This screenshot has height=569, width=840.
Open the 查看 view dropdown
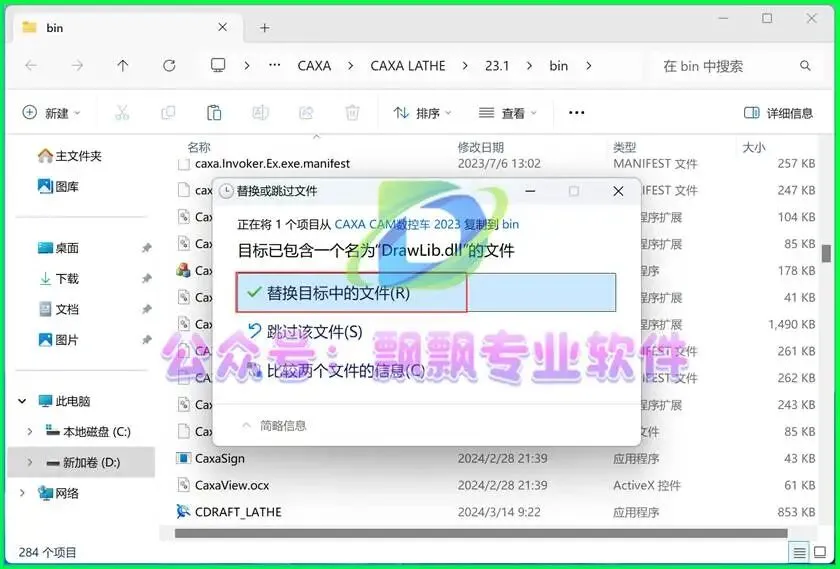tap(507, 113)
